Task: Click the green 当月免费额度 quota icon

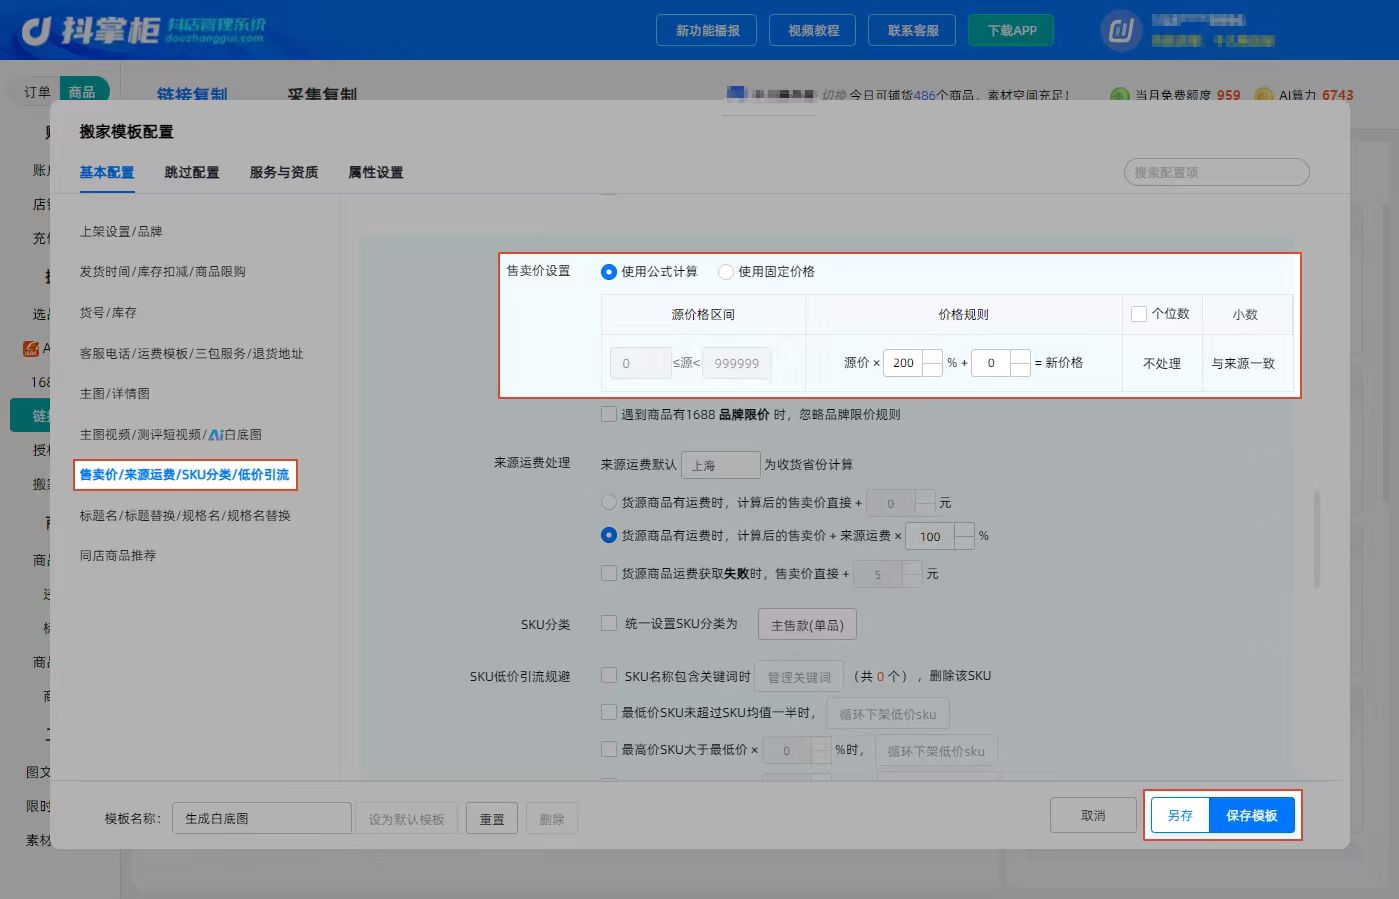Action: tap(1120, 96)
